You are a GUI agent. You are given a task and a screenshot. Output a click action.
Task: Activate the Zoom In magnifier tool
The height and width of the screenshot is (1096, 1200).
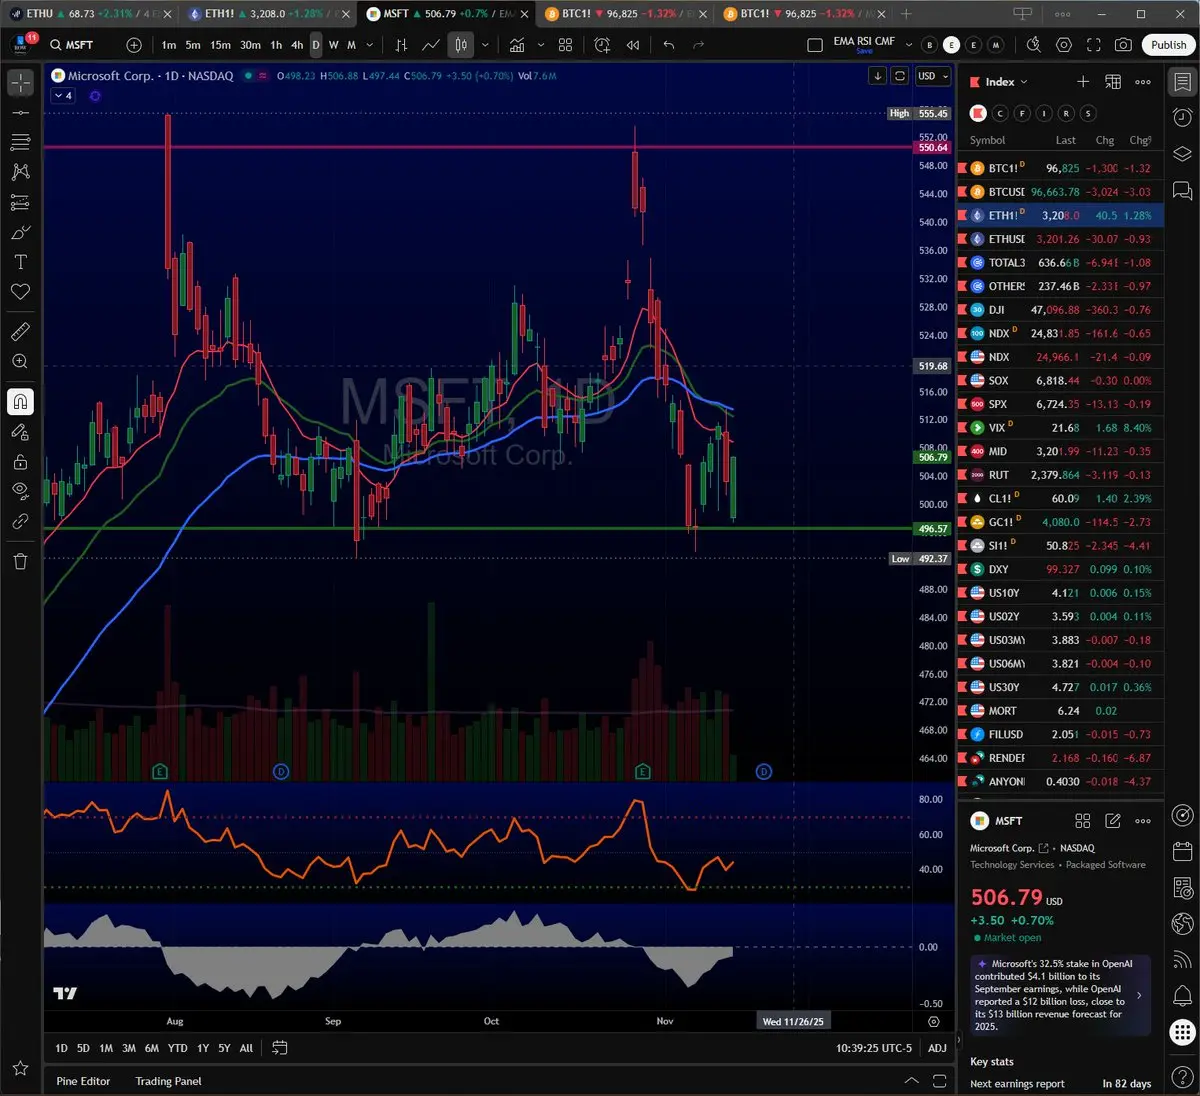point(20,361)
